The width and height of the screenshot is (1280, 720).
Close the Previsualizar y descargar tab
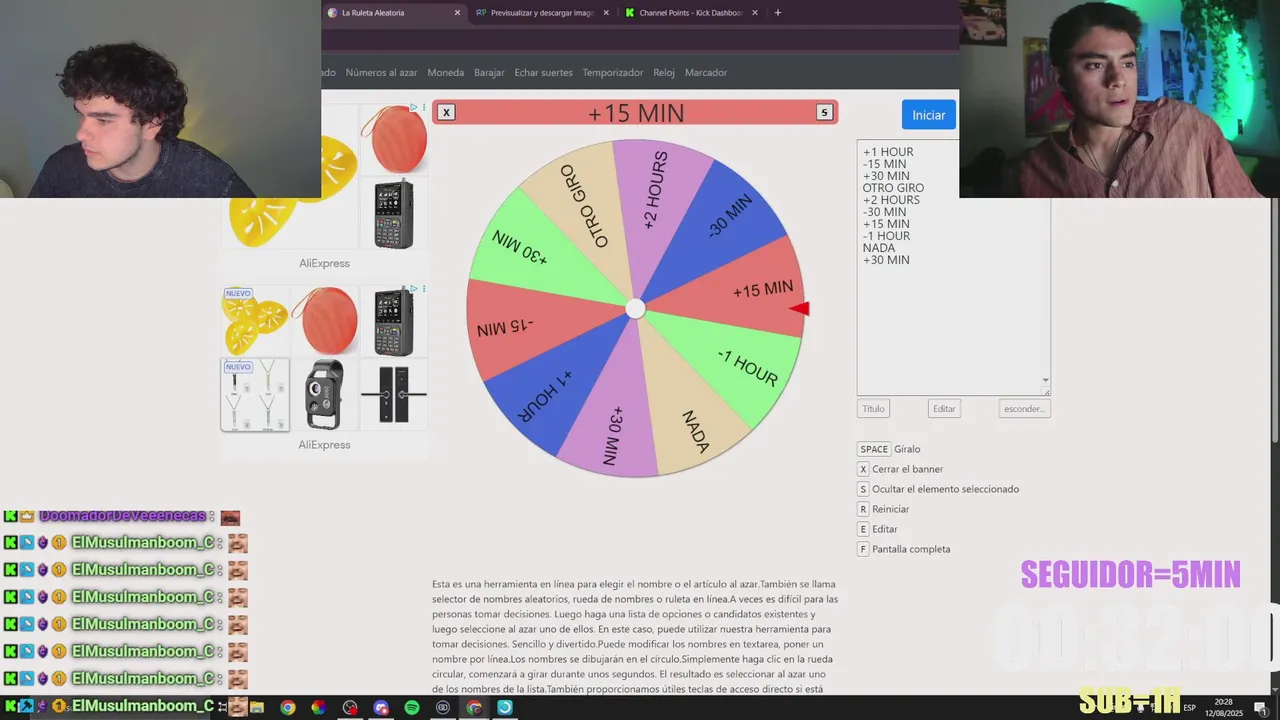tap(606, 13)
